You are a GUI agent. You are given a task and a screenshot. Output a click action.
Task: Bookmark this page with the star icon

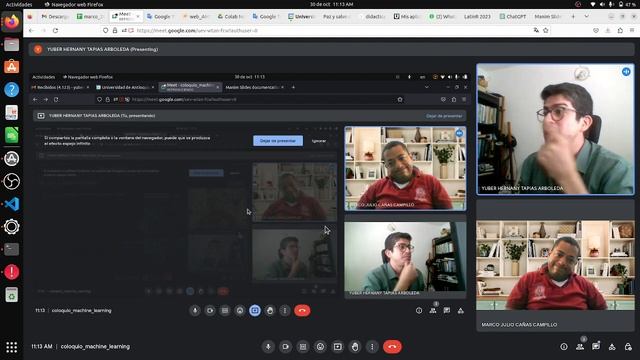coord(546,30)
